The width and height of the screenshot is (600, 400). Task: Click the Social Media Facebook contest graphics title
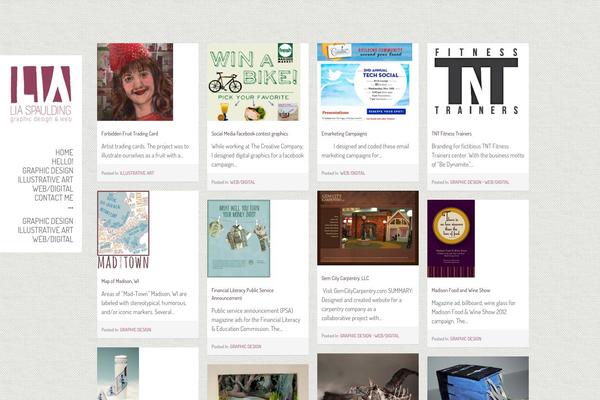pyautogui.click(x=249, y=134)
